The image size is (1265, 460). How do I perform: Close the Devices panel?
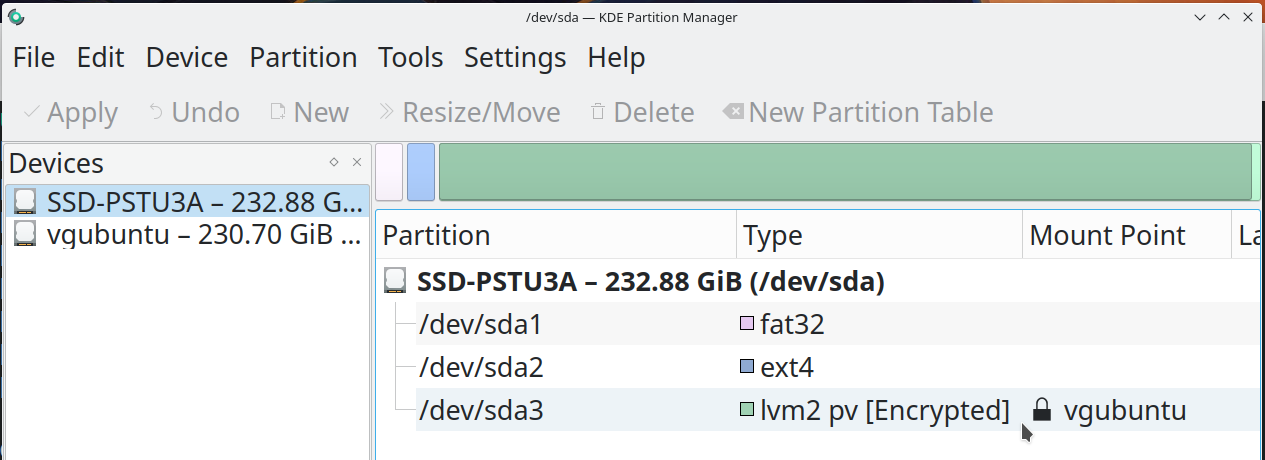[x=357, y=162]
